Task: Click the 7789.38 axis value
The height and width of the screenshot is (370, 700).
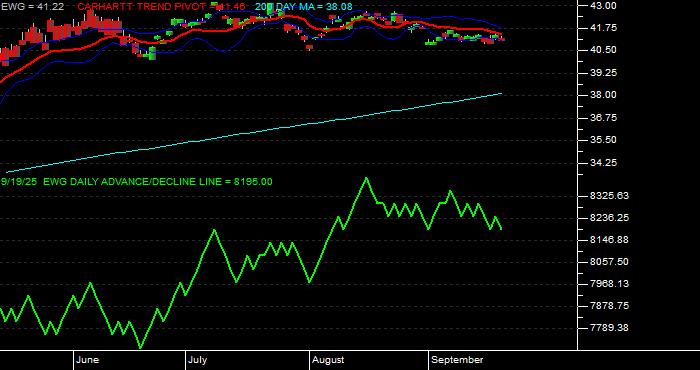Action: pyautogui.click(x=609, y=328)
